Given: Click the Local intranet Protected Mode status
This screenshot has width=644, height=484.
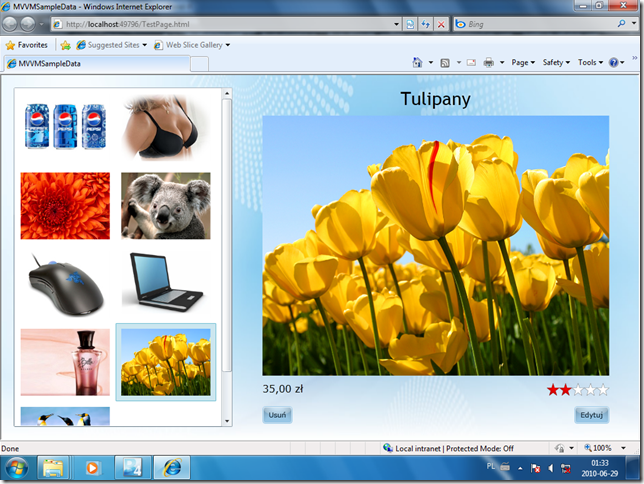Looking at the screenshot, I should coord(448,448).
